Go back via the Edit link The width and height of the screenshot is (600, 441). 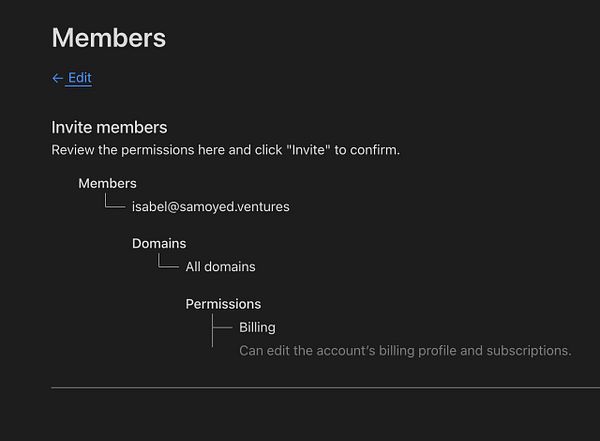[x=80, y=78]
